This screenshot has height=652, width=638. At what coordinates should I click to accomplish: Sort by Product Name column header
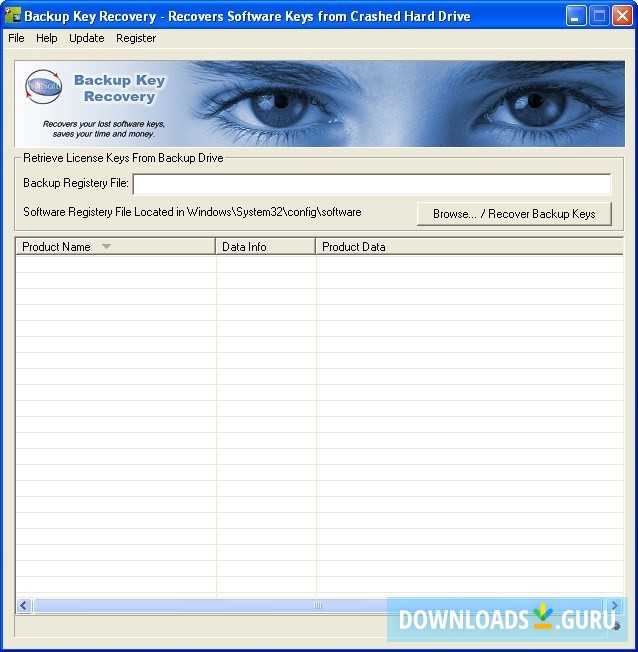(115, 247)
